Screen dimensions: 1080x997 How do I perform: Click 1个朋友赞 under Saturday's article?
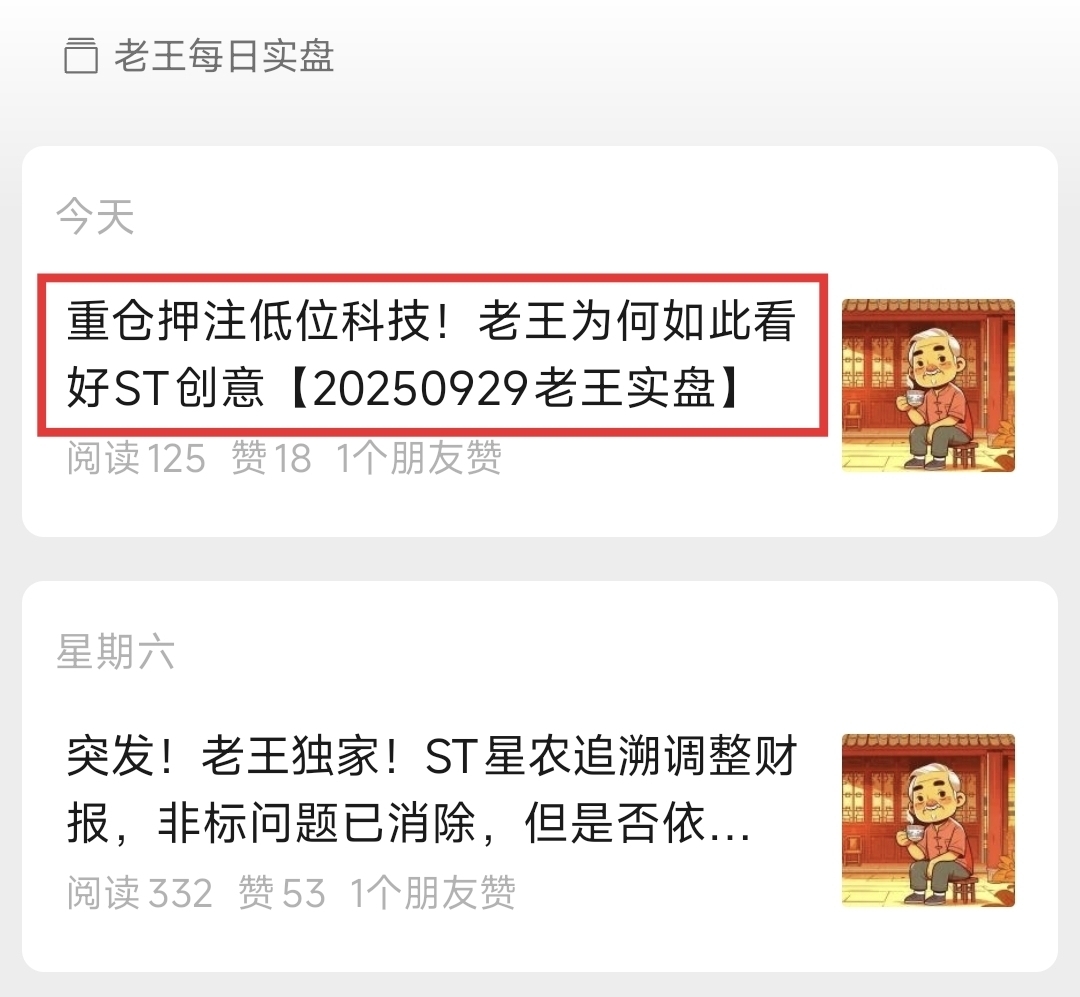point(433,892)
